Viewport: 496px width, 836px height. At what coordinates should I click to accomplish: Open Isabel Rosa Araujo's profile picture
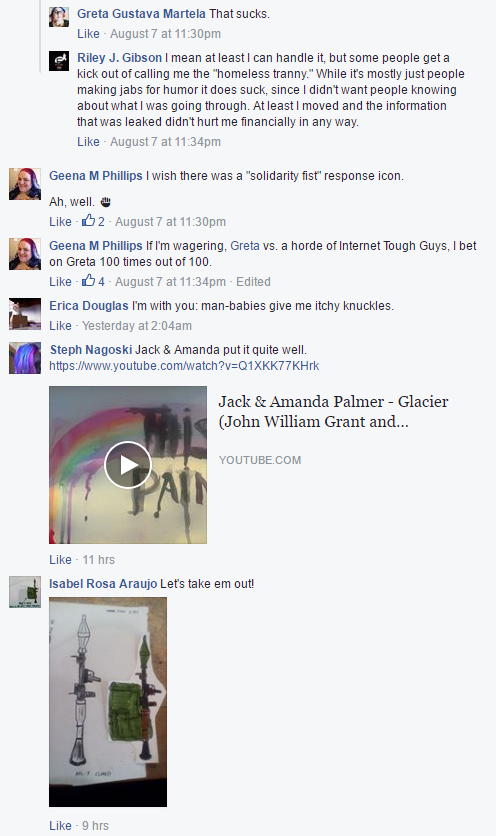[x=25, y=592]
